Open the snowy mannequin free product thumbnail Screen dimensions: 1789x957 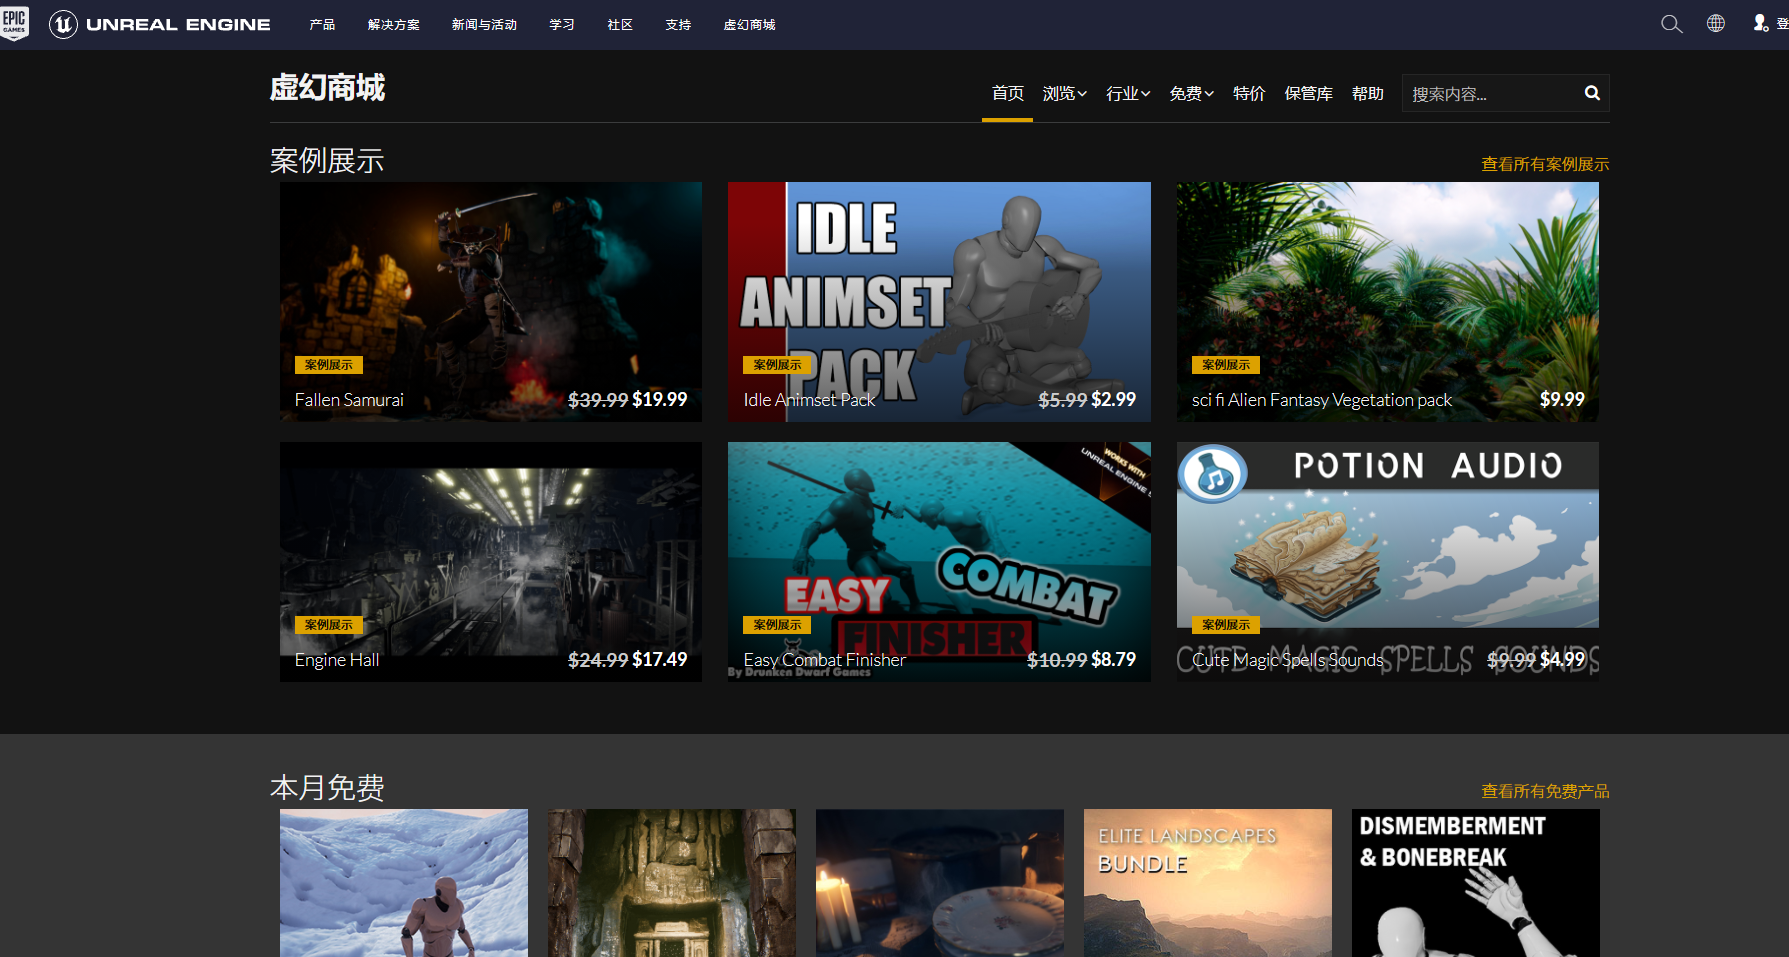click(x=404, y=883)
